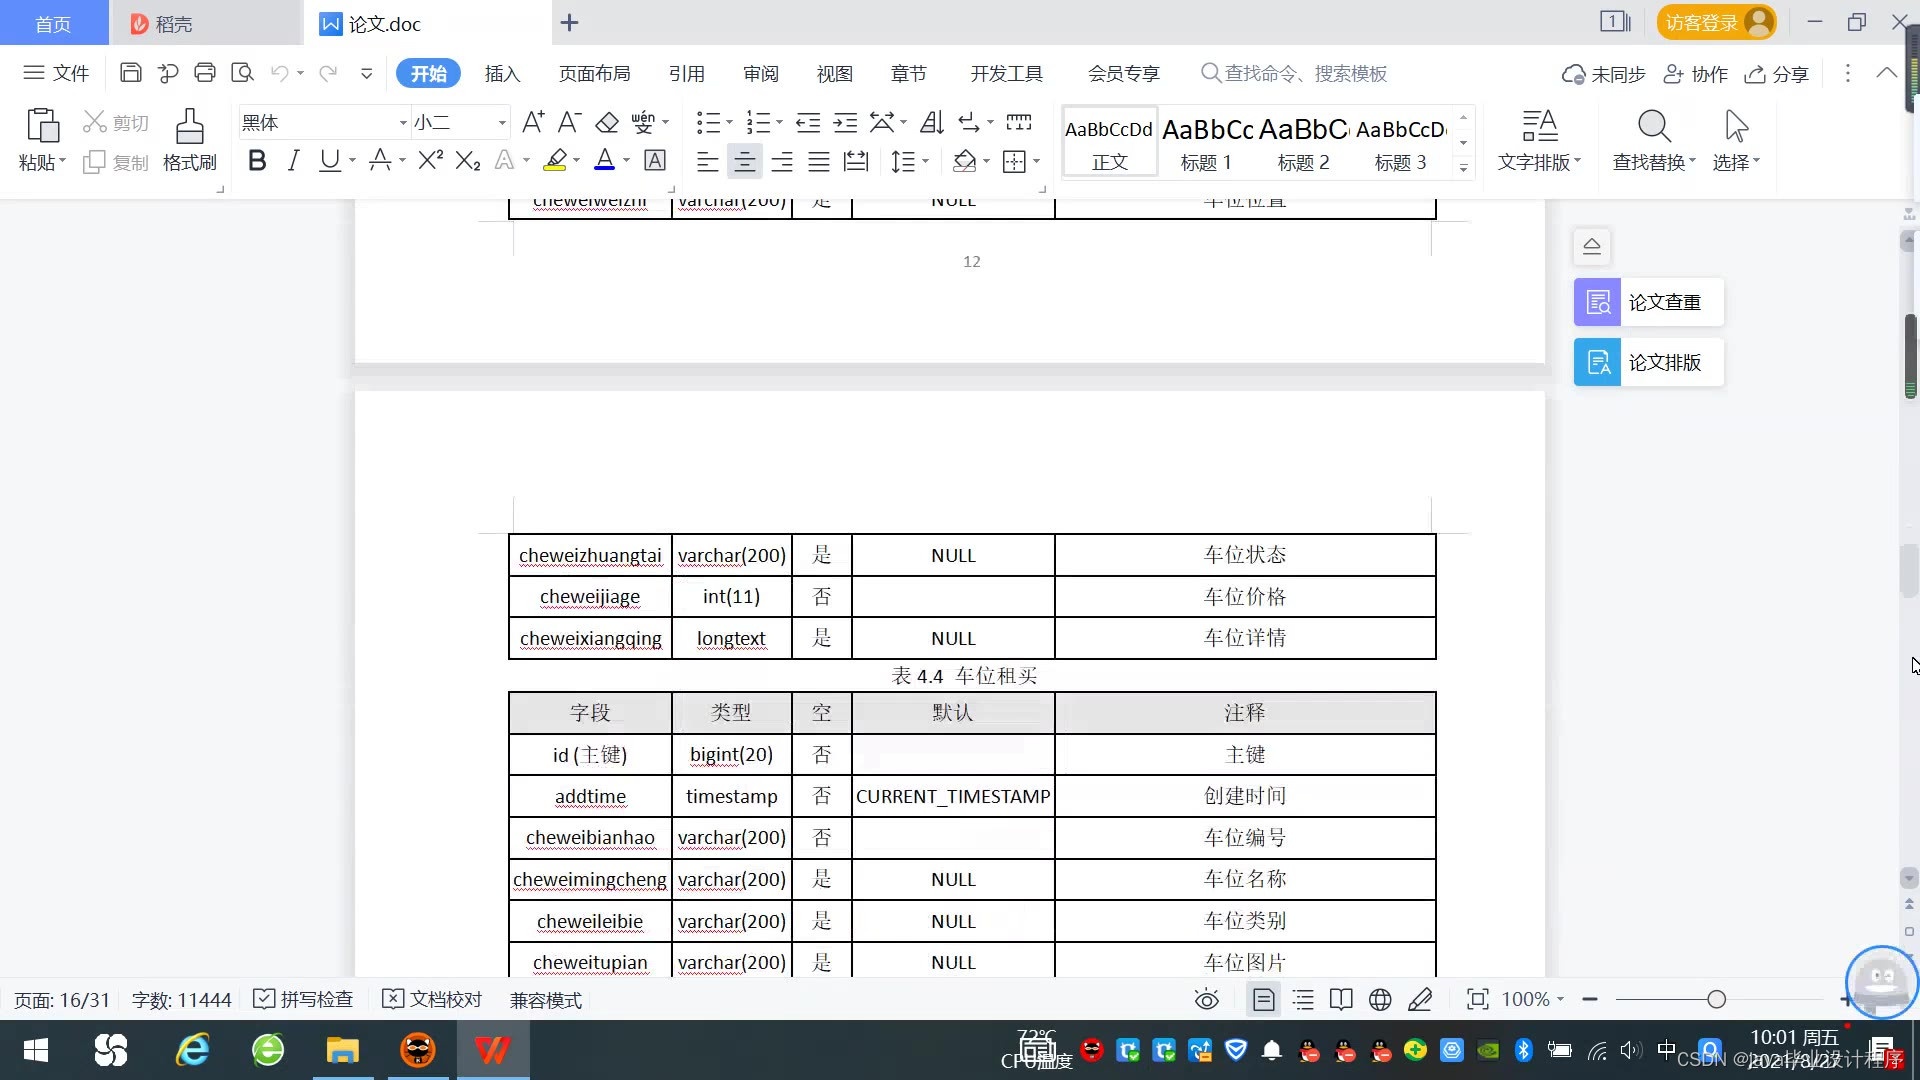1920x1080 pixels.
Task: Toggle bold formatting
Action: coord(257,161)
